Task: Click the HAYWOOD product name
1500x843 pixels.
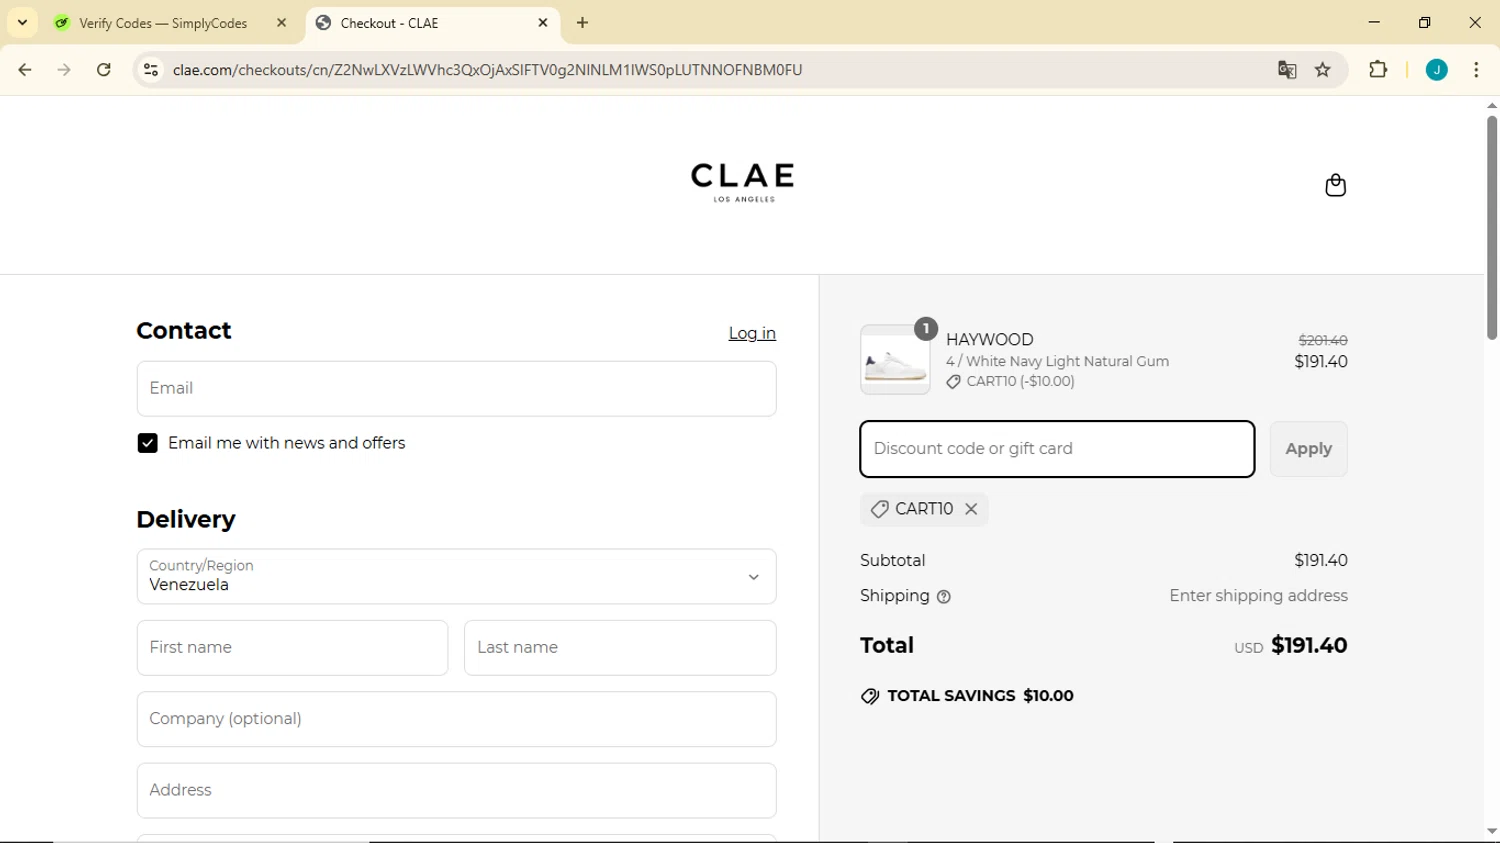Action: coord(990,340)
